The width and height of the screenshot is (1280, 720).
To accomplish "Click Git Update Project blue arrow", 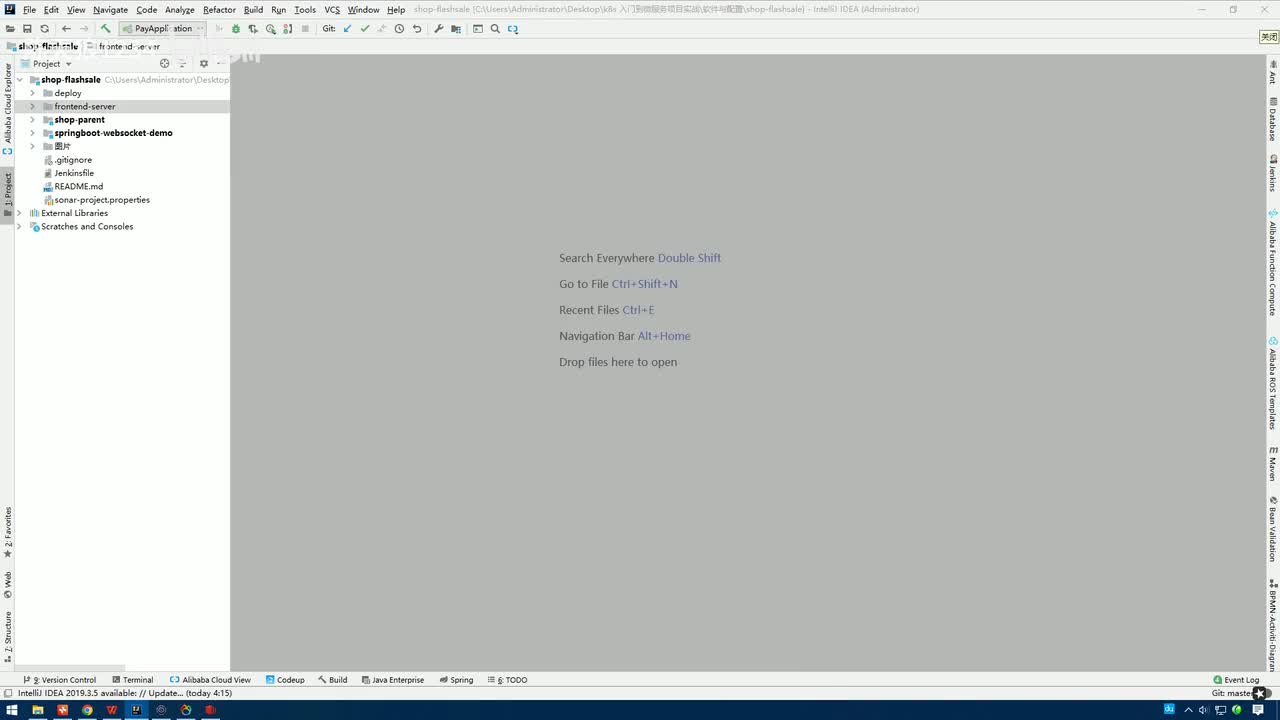I will (x=347, y=29).
